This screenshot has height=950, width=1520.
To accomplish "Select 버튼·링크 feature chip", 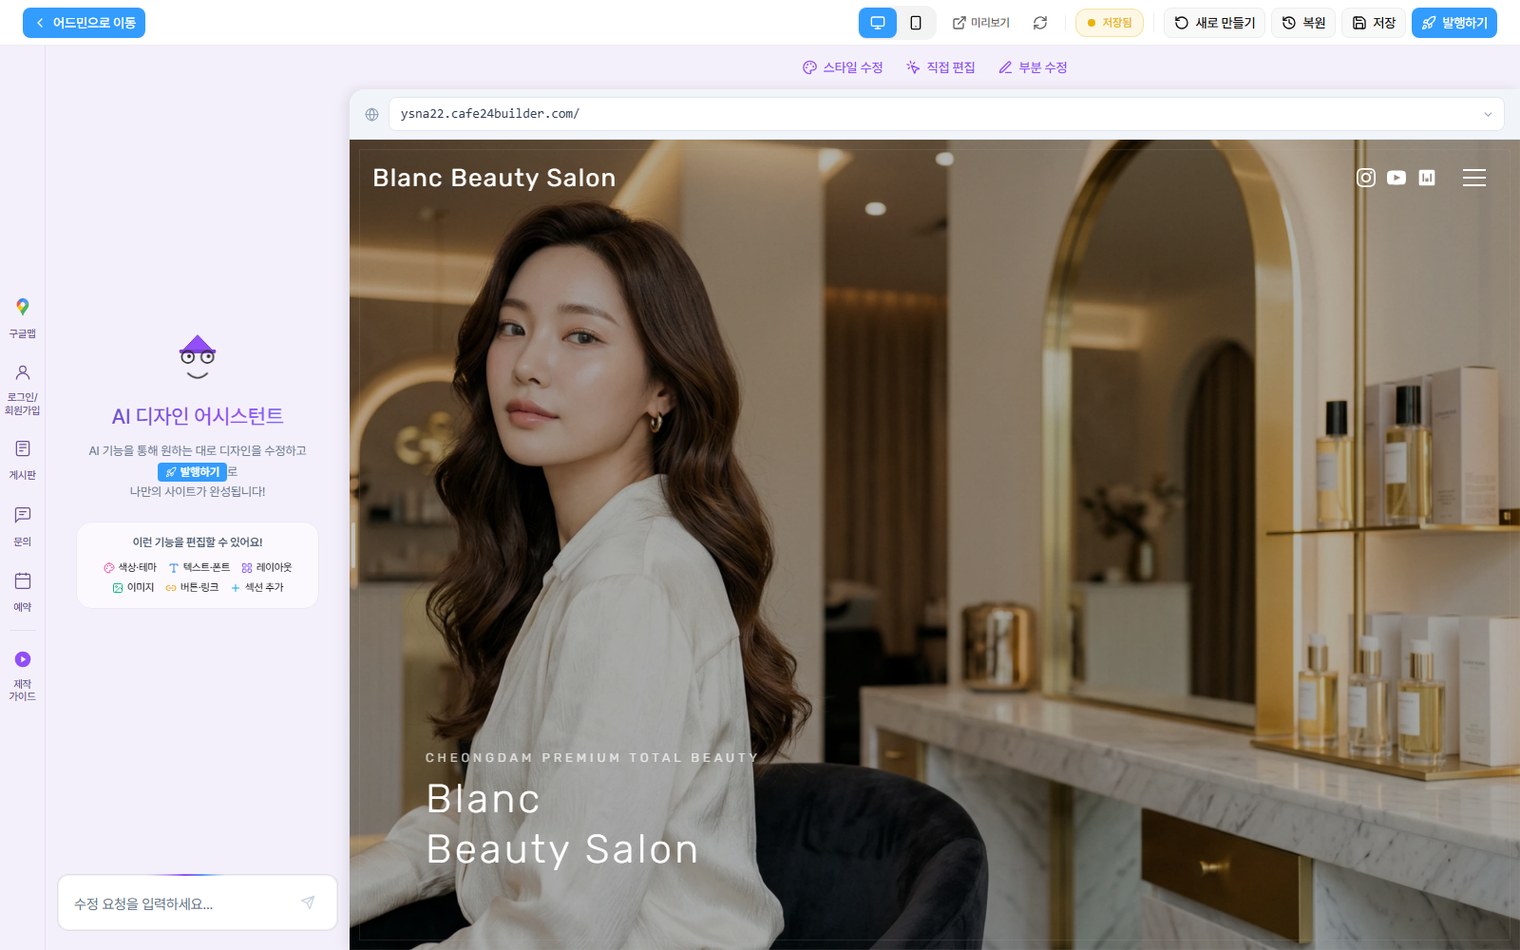I will tap(192, 588).
